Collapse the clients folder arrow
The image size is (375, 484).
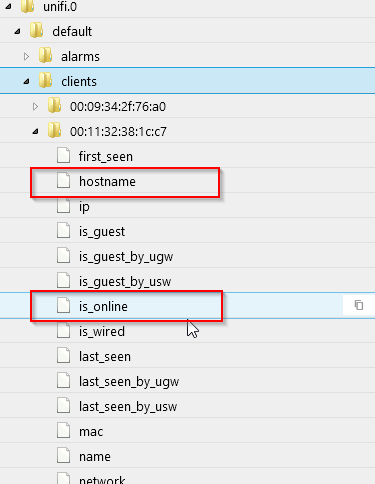[26, 82]
